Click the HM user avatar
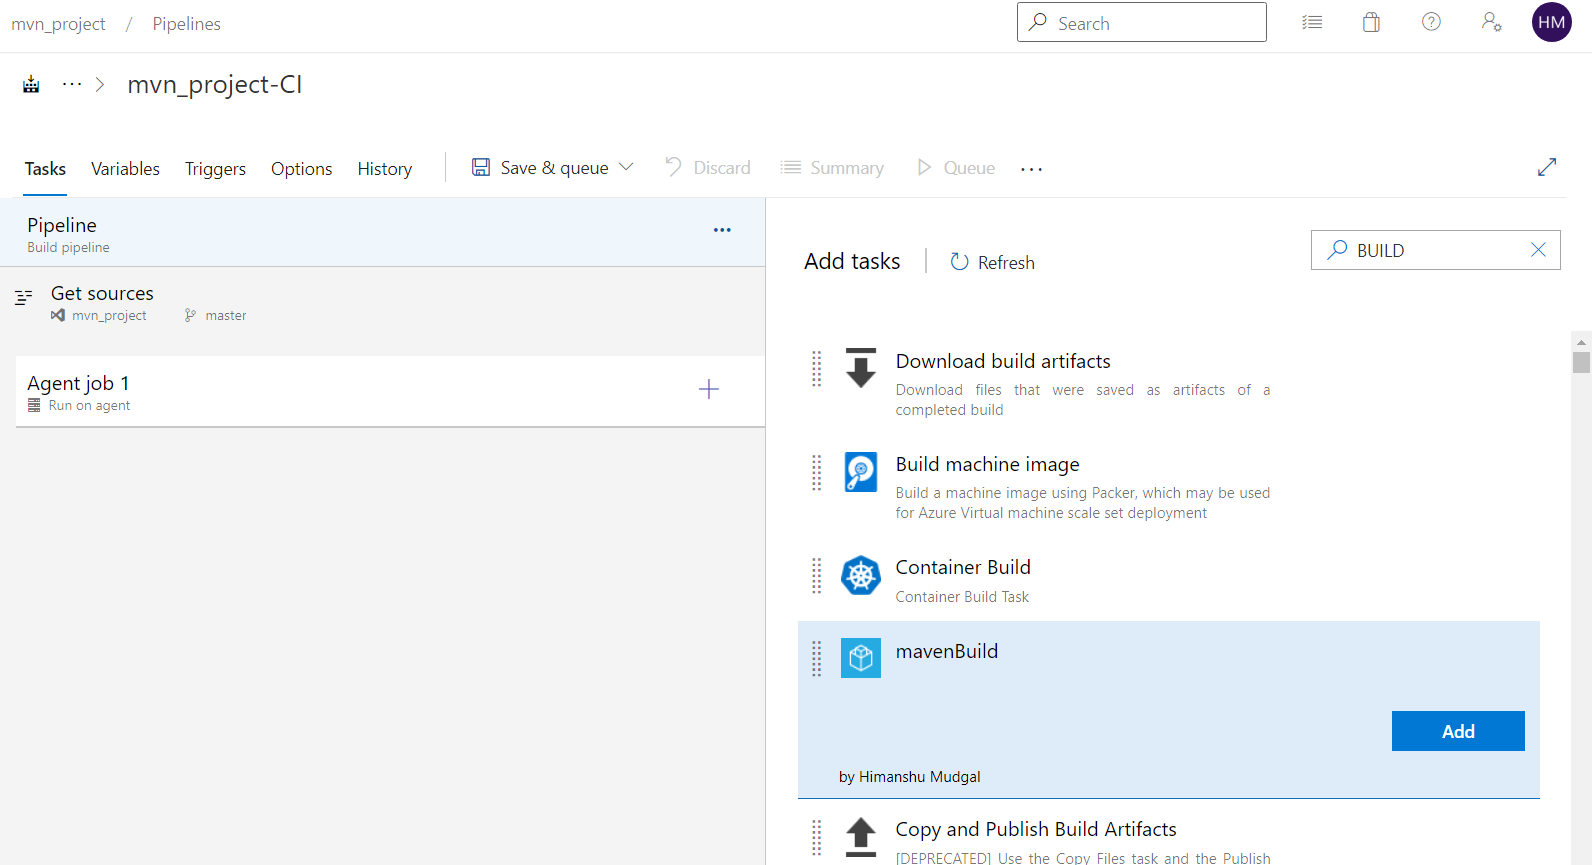Image resolution: width=1592 pixels, height=865 pixels. (1551, 22)
